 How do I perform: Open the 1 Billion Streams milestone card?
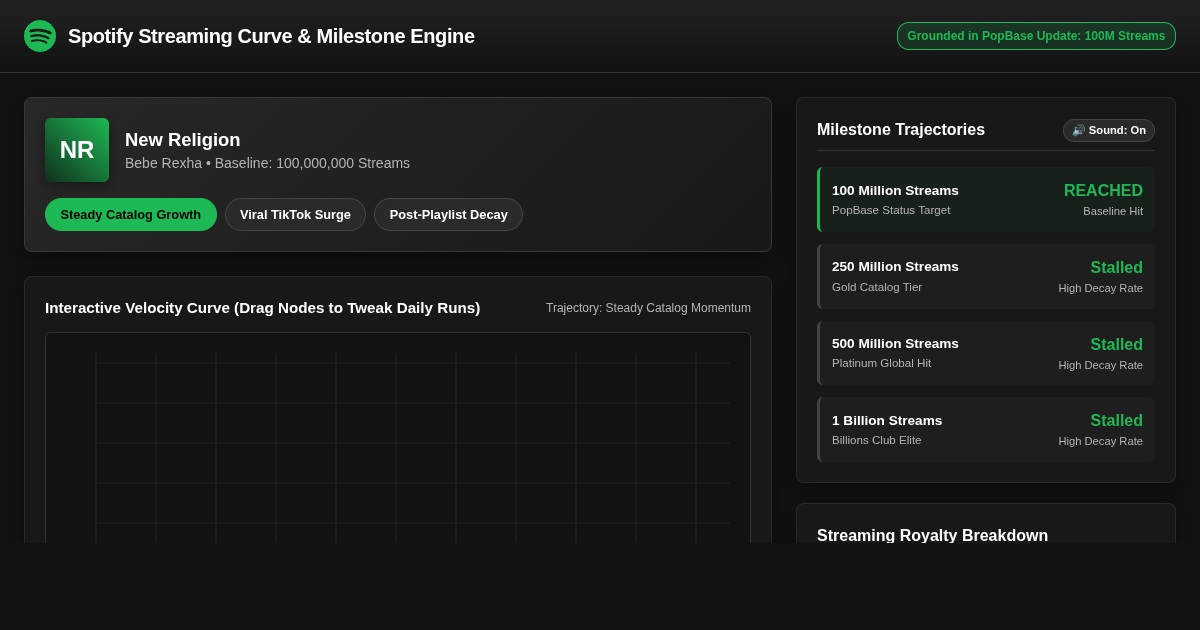[x=986, y=429]
